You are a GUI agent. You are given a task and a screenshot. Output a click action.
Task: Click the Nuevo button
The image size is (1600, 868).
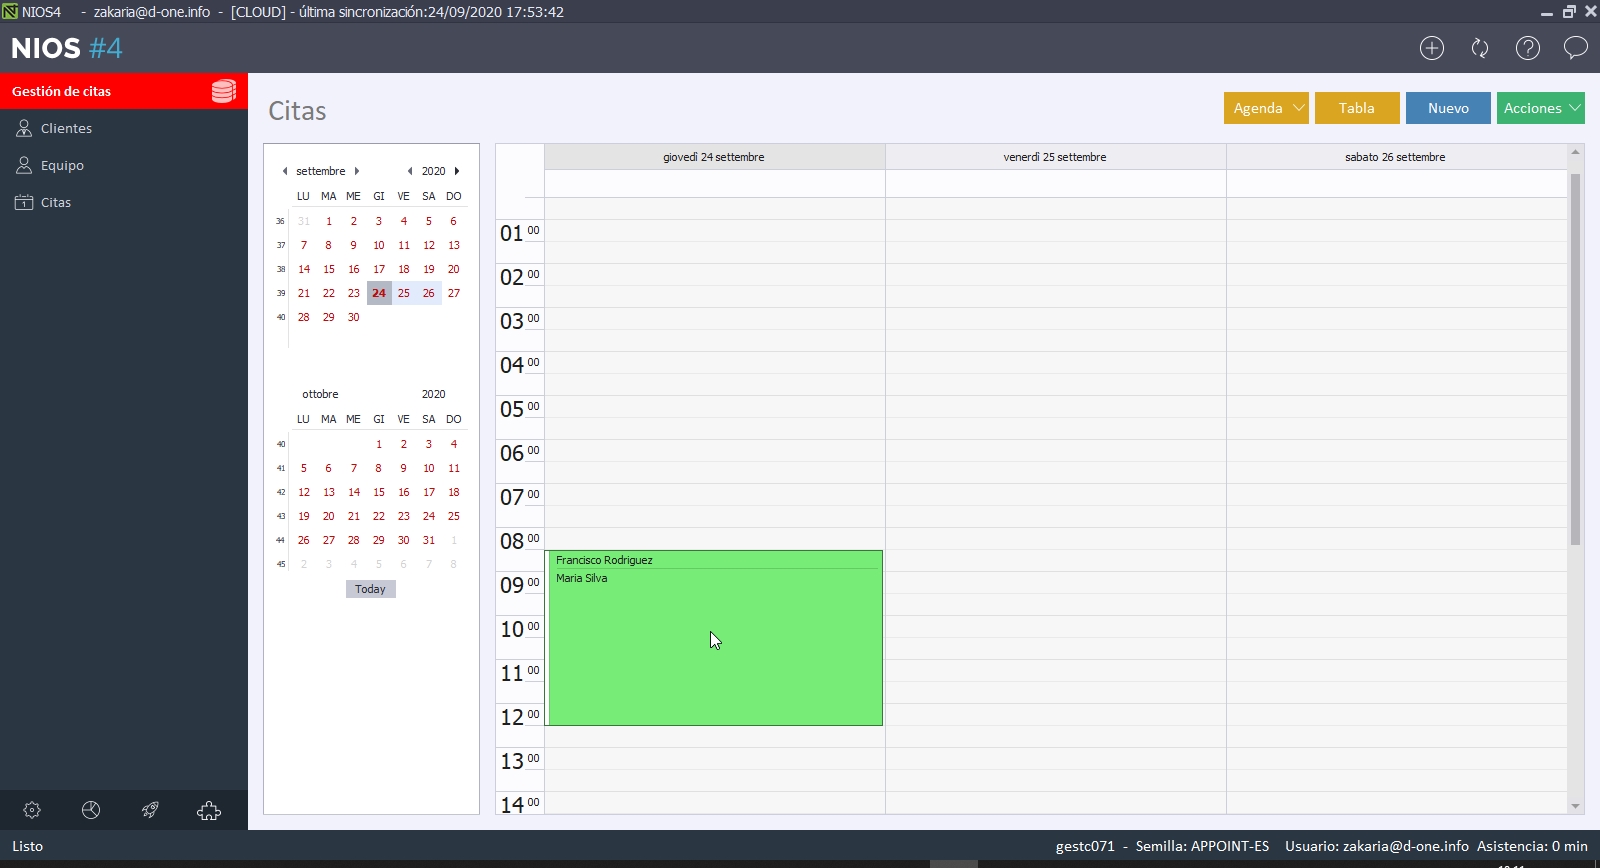click(1448, 108)
